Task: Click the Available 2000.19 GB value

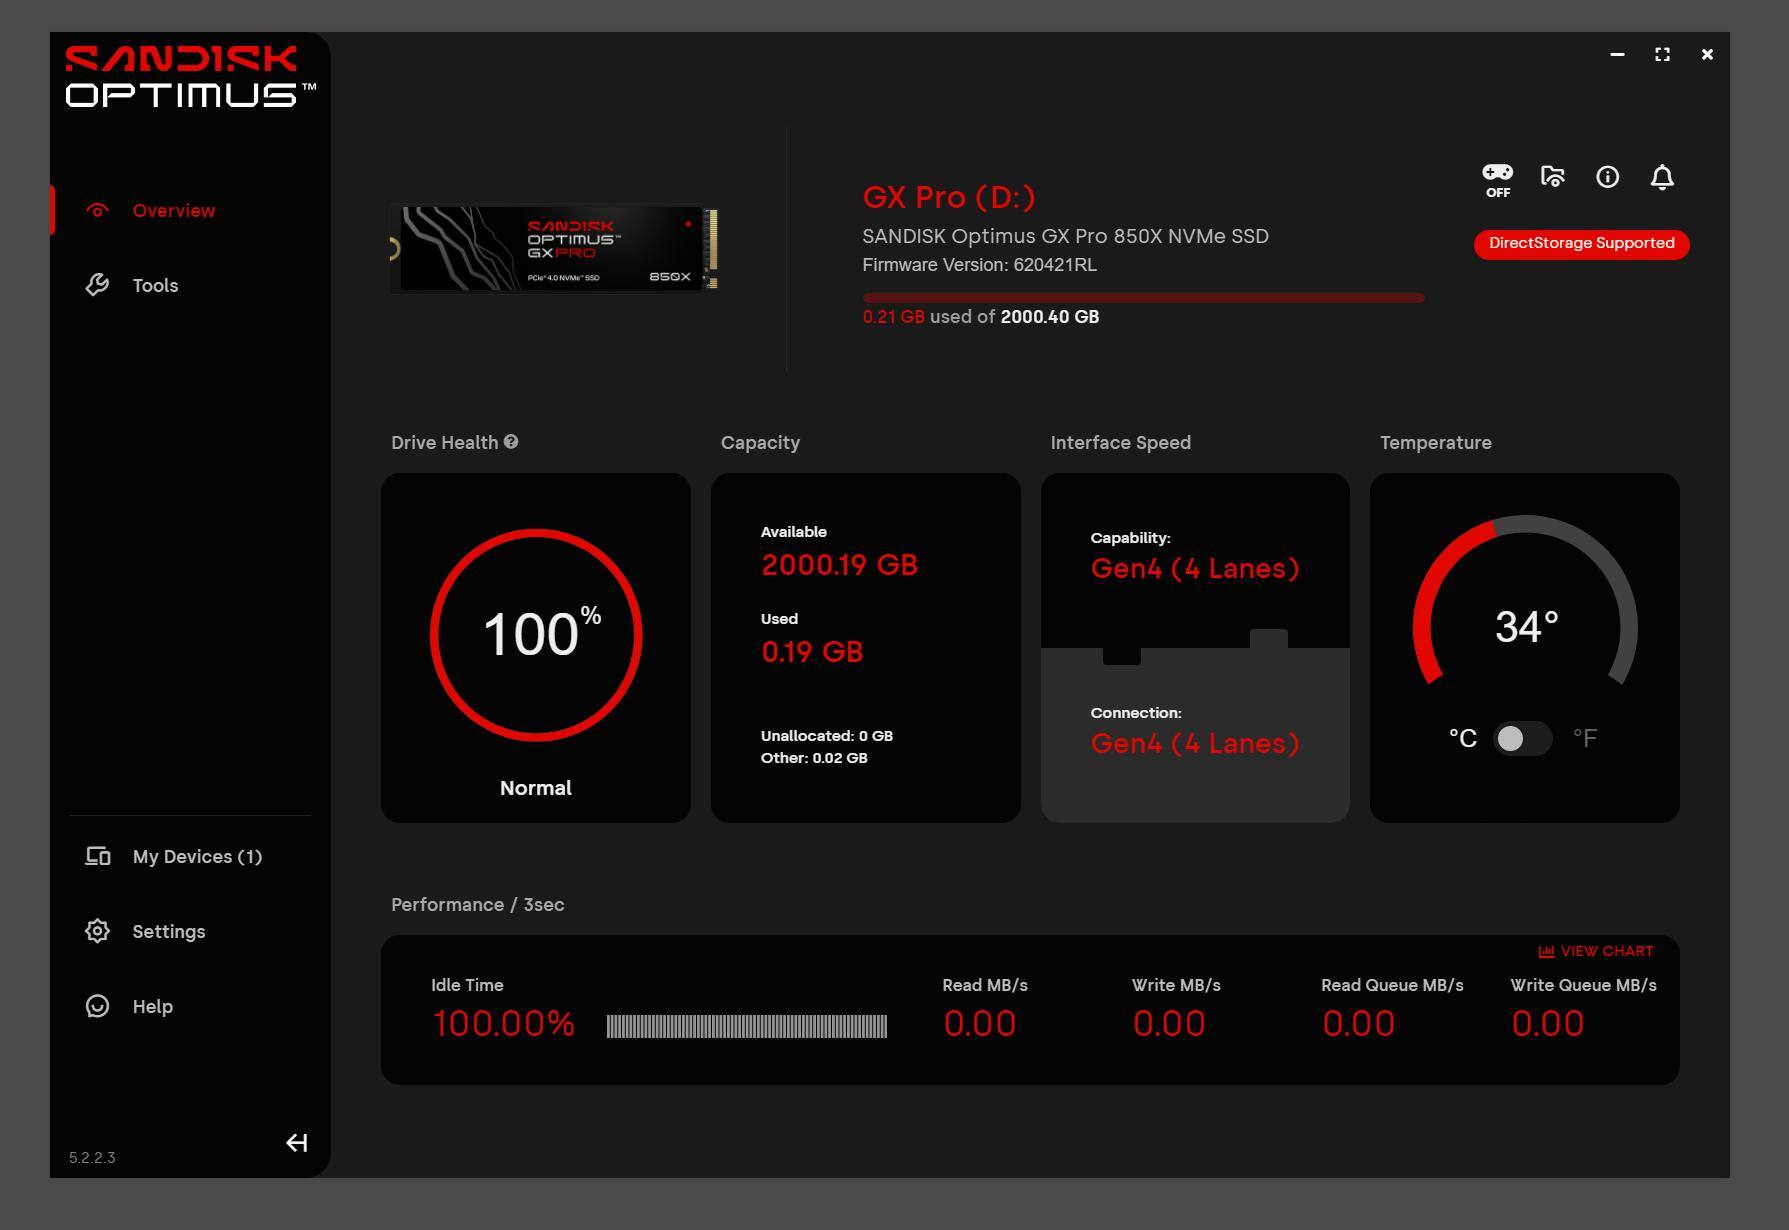Action: pyautogui.click(x=839, y=565)
